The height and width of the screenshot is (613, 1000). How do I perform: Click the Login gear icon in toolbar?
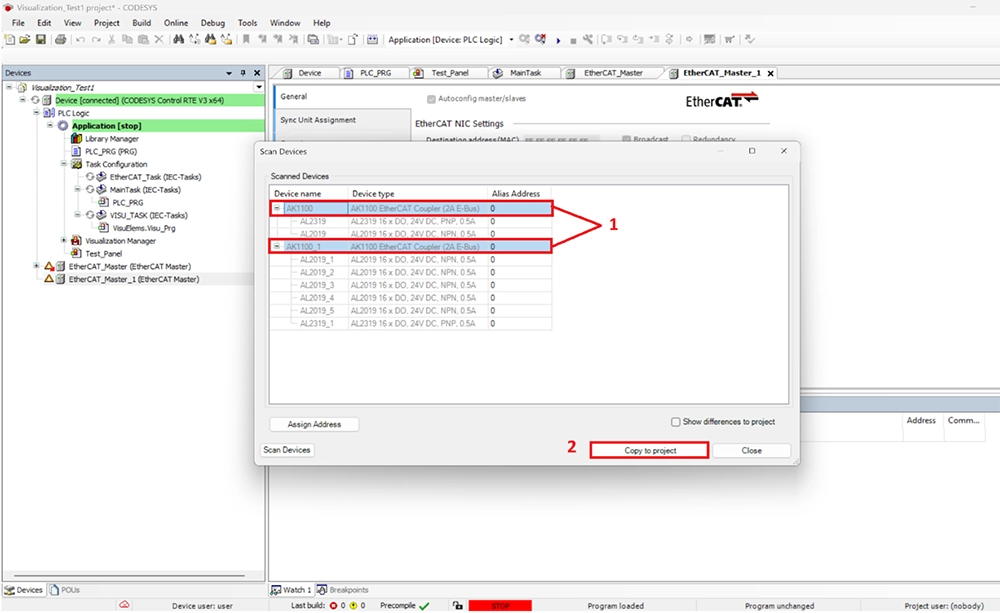click(524, 40)
